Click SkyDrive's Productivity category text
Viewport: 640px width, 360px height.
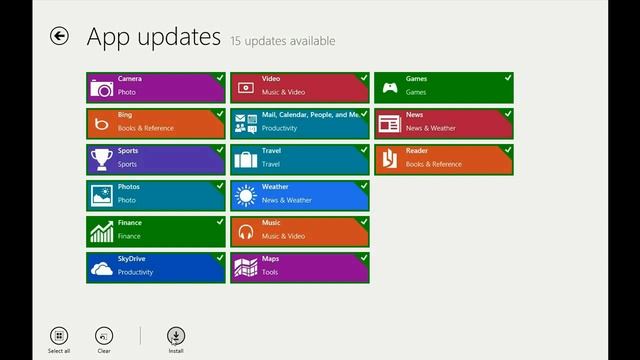click(135, 272)
